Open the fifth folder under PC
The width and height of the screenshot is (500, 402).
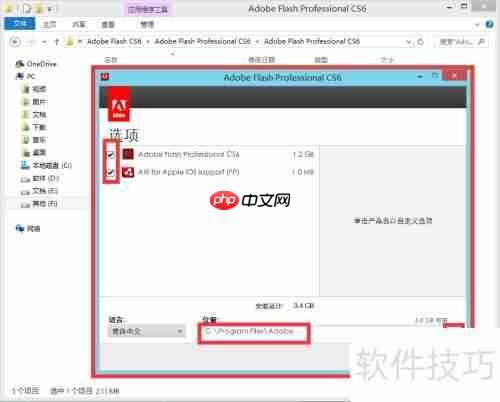tap(34, 140)
